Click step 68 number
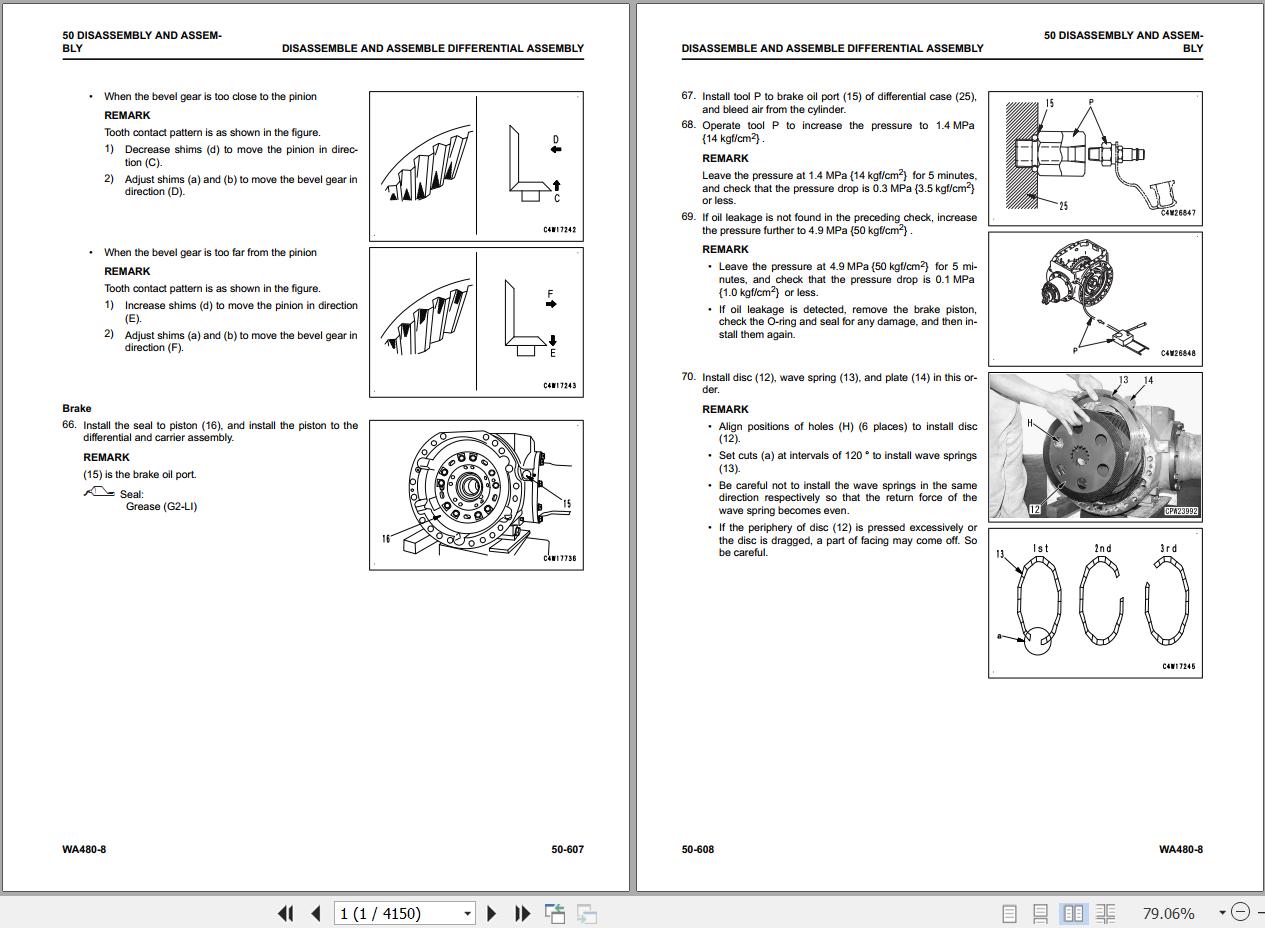Viewport: 1265px width, 928px height. tap(688, 125)
